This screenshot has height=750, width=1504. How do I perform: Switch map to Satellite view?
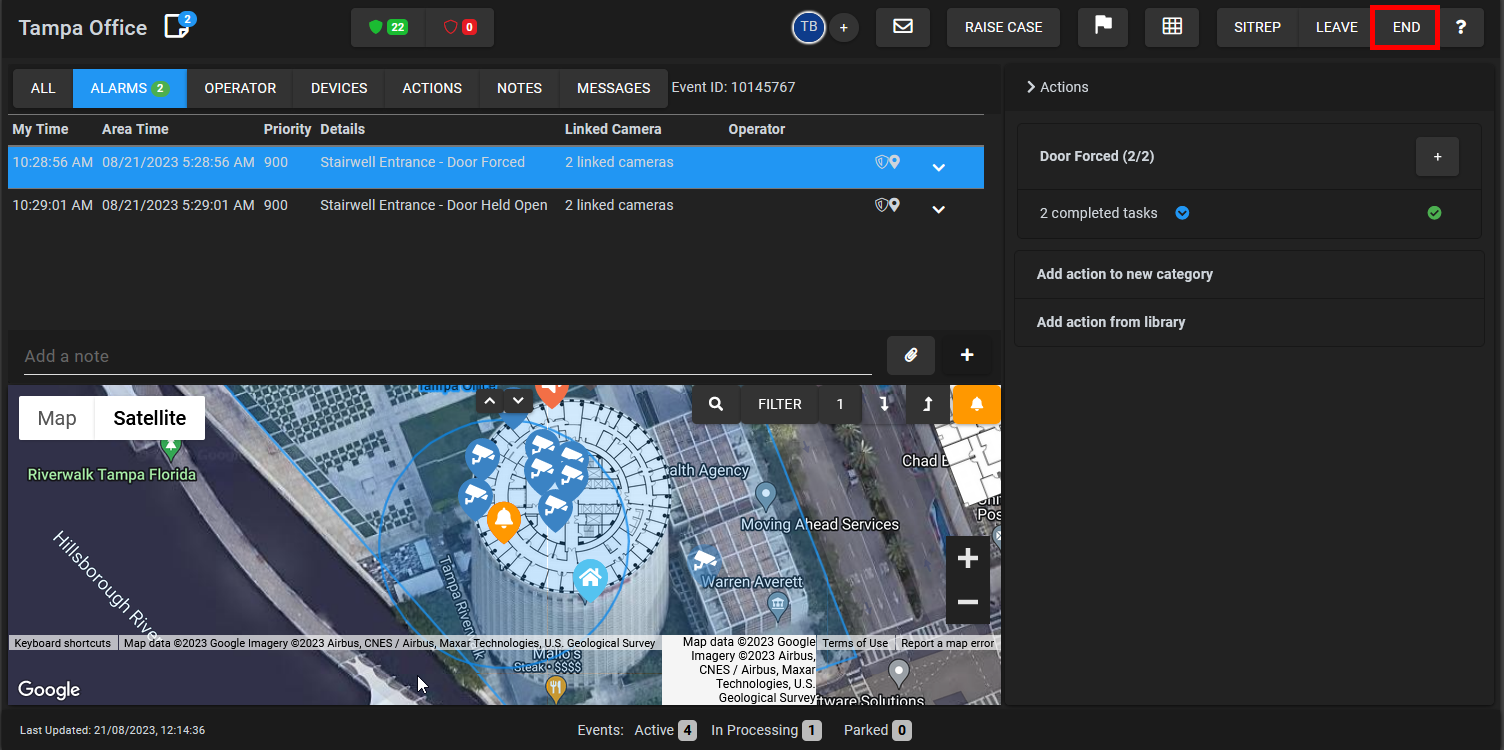[150, 418]
